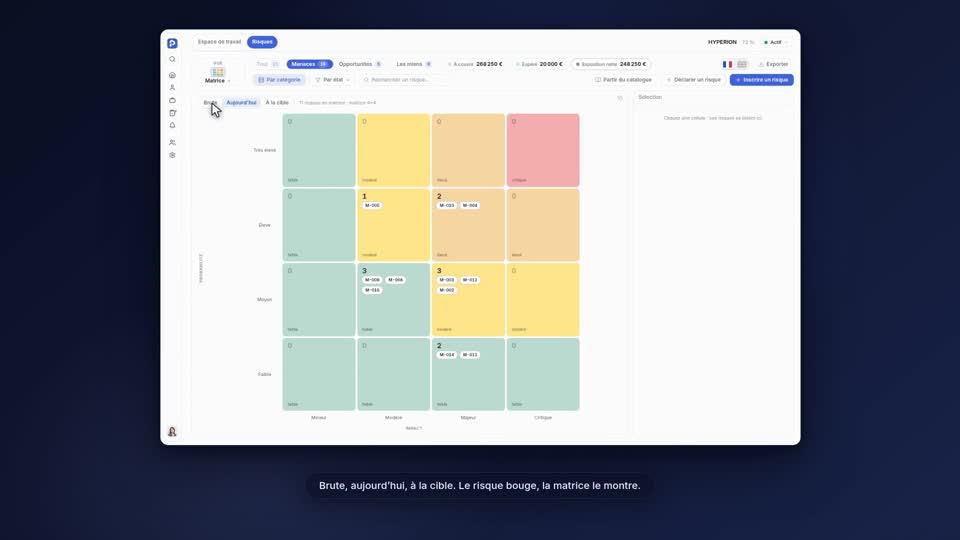Click the user avatar in the sidebar

pos(172,432)
